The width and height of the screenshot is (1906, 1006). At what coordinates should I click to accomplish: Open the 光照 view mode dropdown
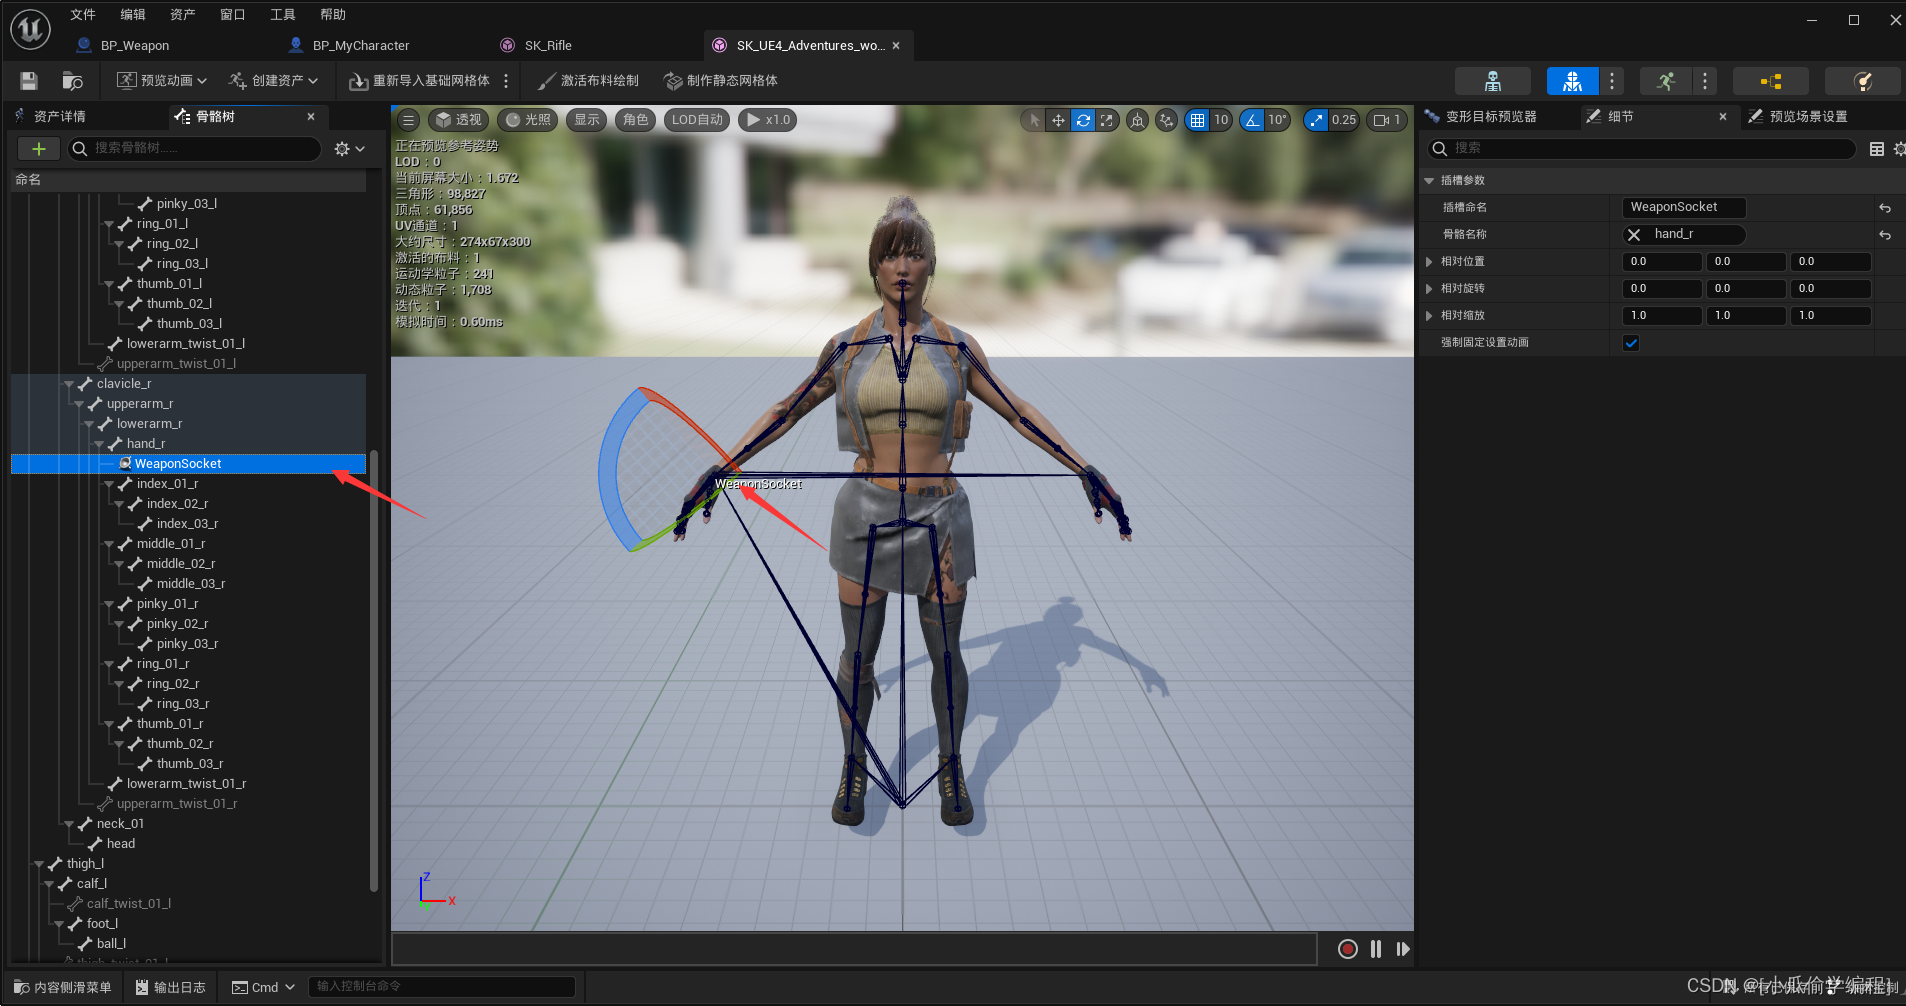pyautogui.click(x=528, y=120)
